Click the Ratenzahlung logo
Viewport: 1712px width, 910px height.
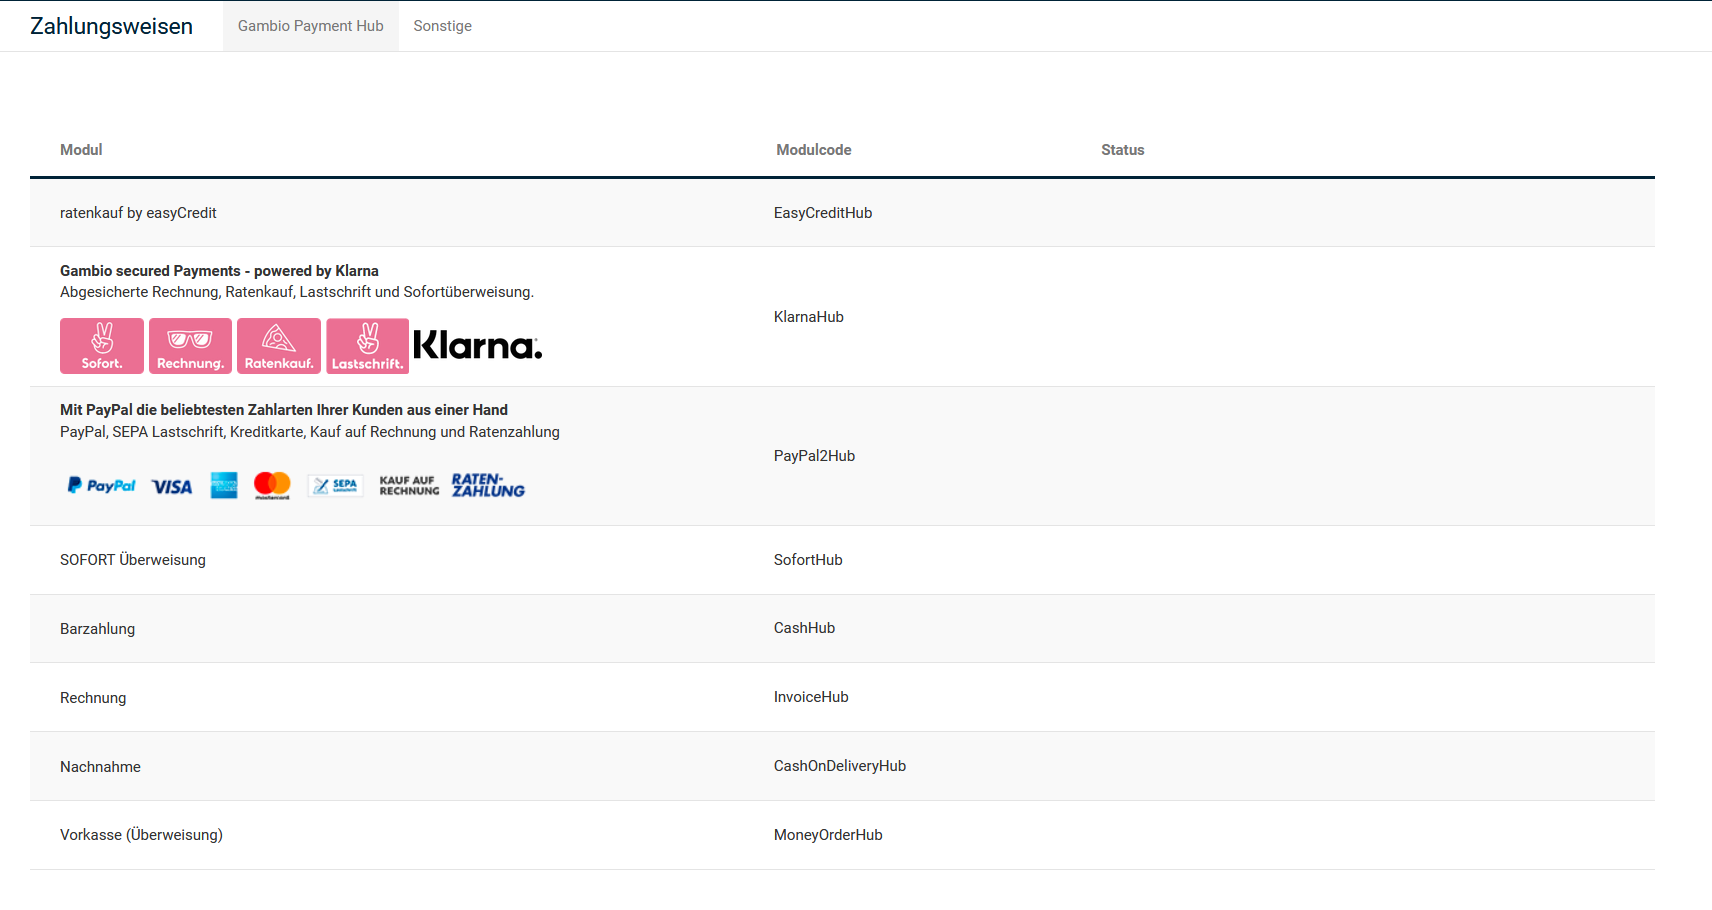(488, 486)
